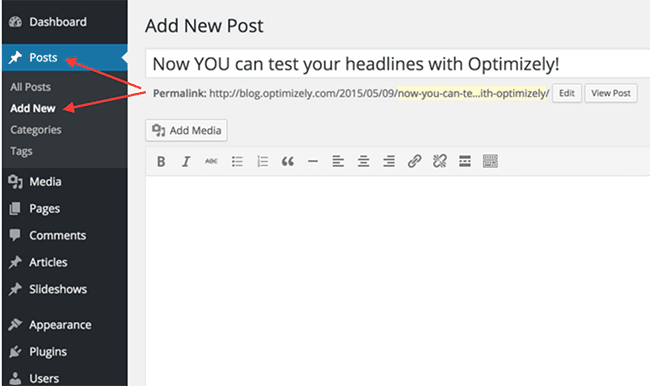This screenshot has width=650, height=386.
Task: Align text right
Action: coord(389,161)
